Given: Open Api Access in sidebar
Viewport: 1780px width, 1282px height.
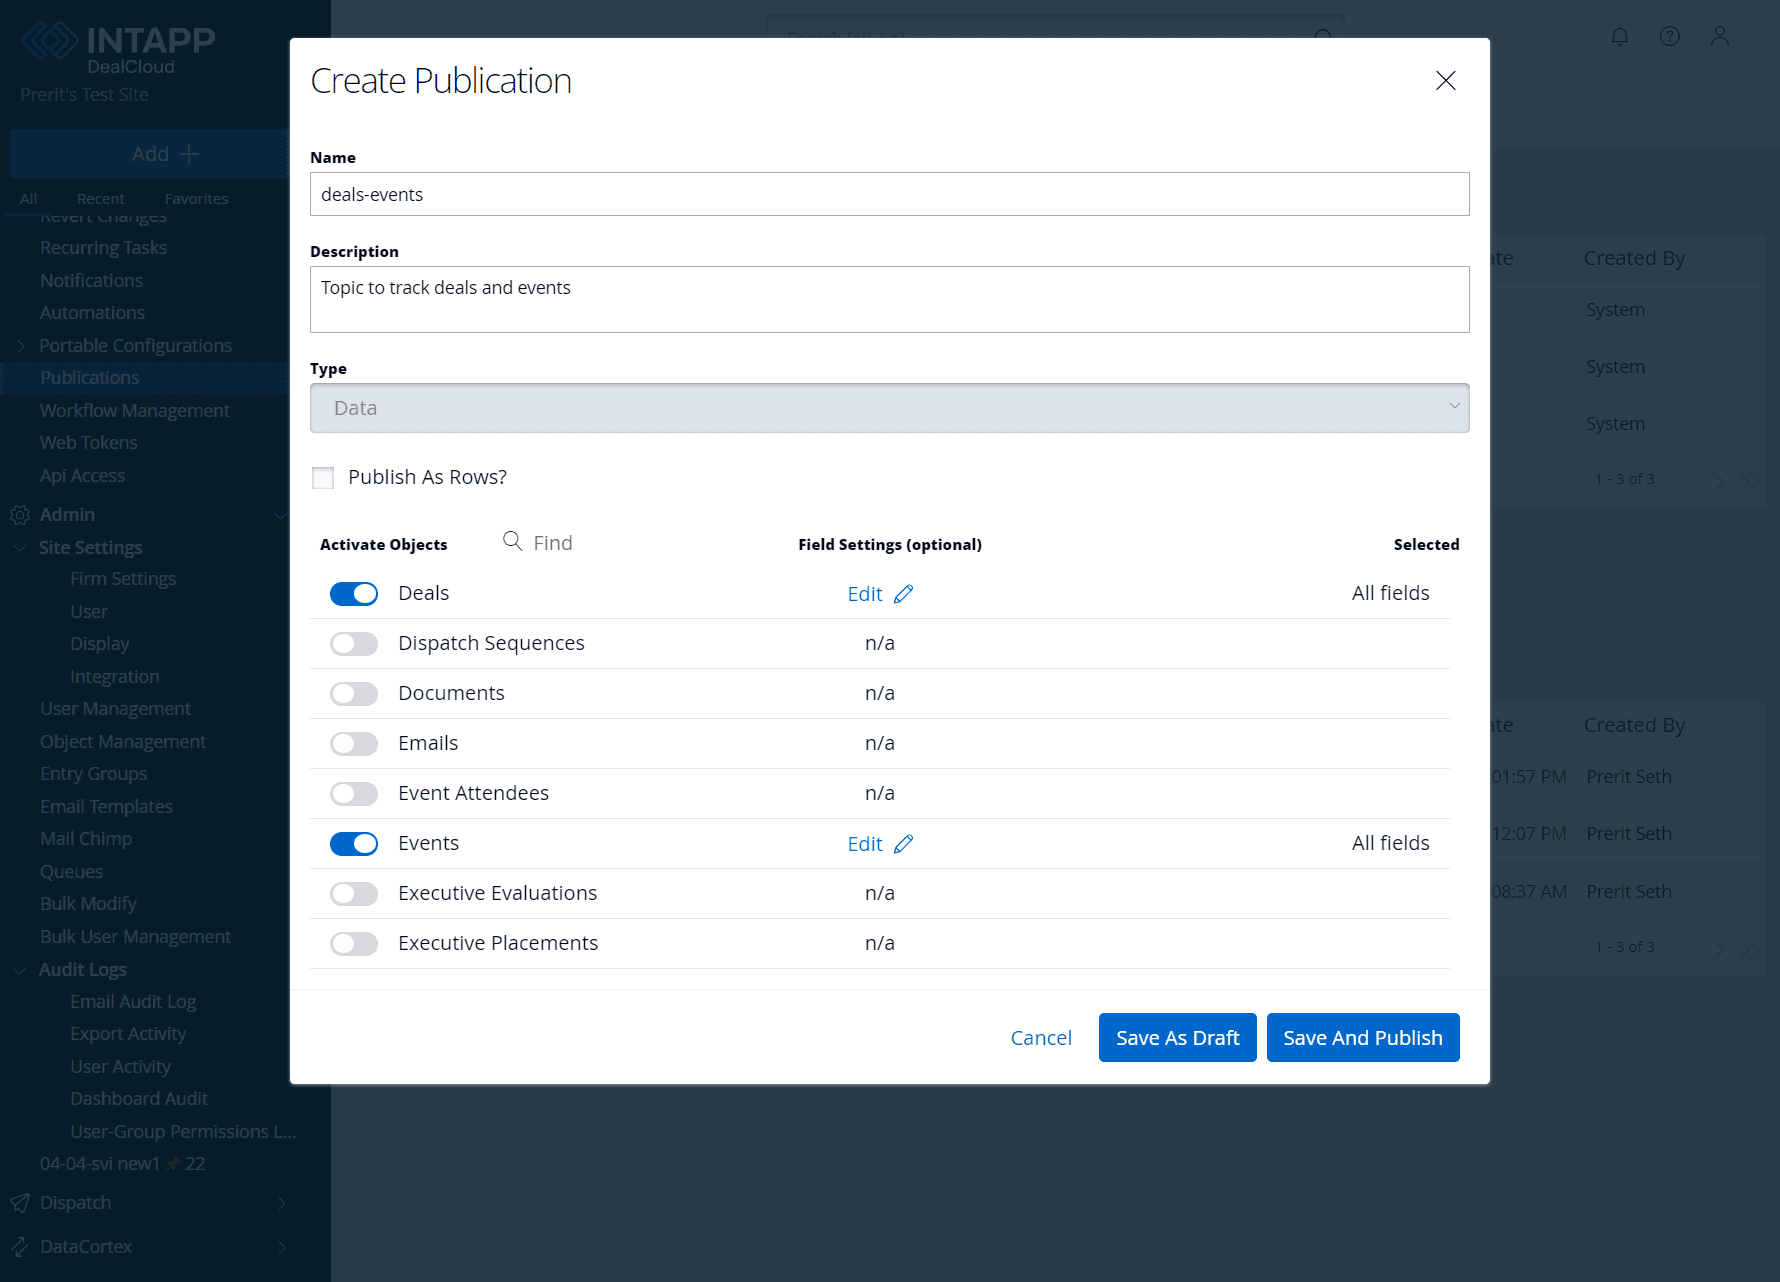Looking at the screenshot, I should pos(83,476).
